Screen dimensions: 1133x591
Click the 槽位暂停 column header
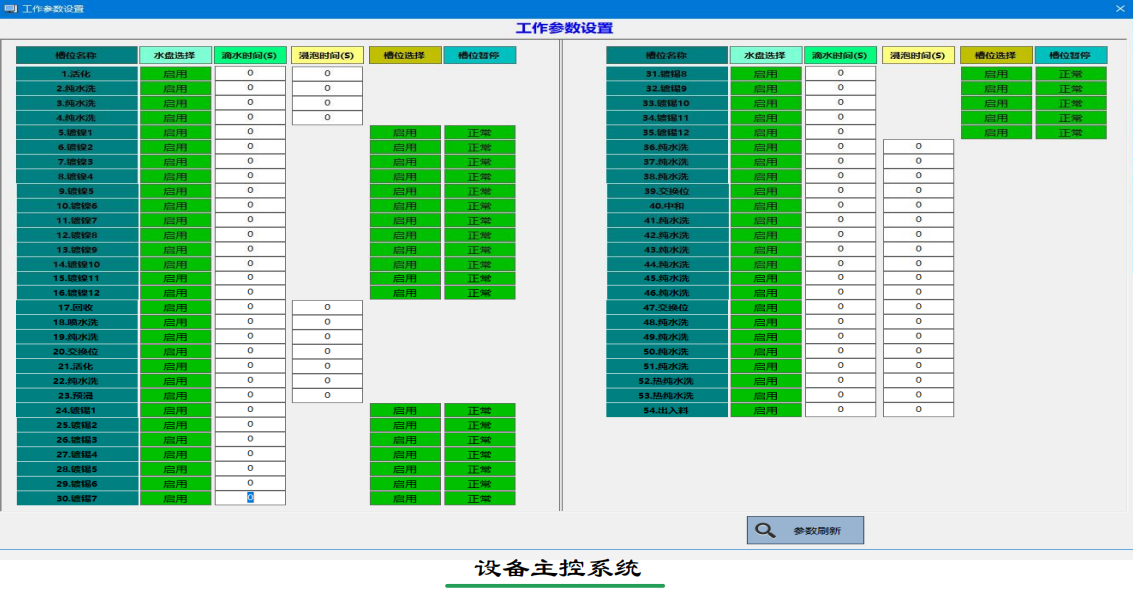(x=479, y=55)
